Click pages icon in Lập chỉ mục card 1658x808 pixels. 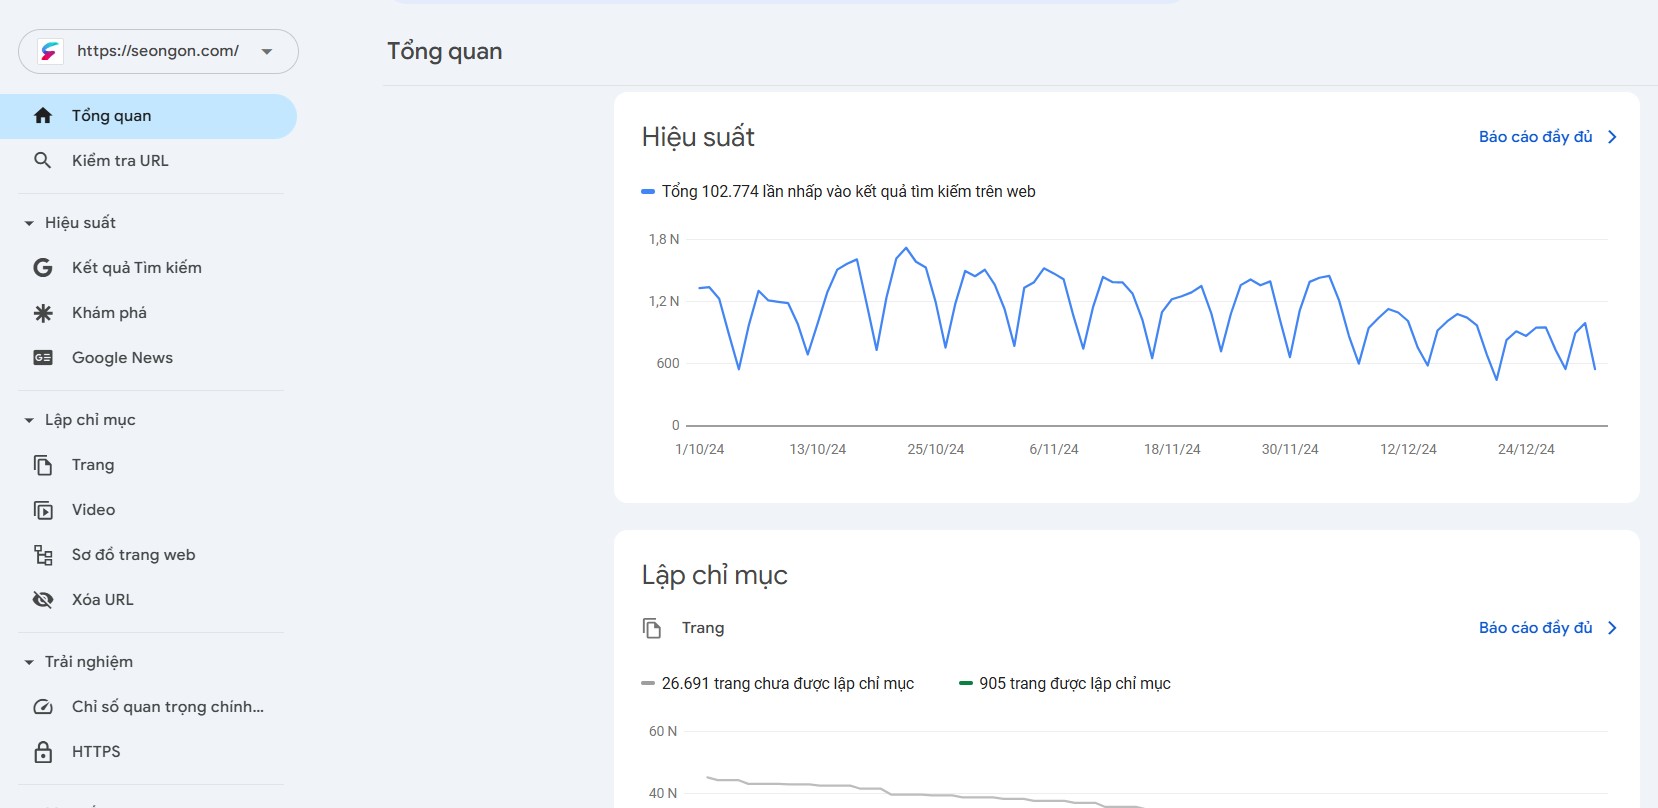[x=652, y=628]
